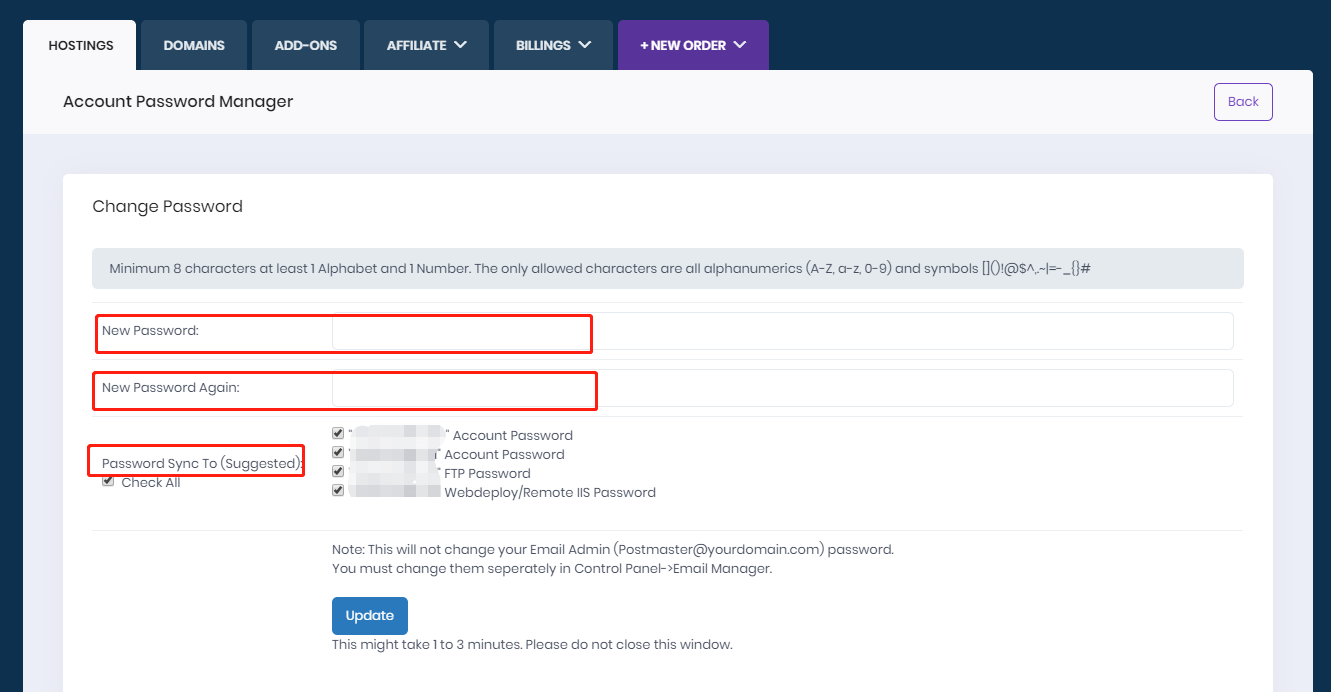
Task: Click the password requirements notice banner
Action: pyautogui.click(x=667, y=268)
